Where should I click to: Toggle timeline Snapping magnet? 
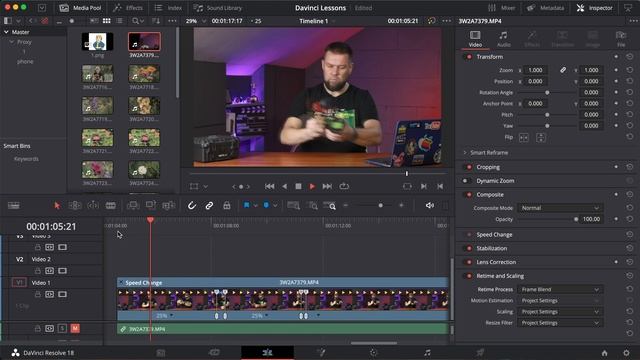[x=191, y=205]
